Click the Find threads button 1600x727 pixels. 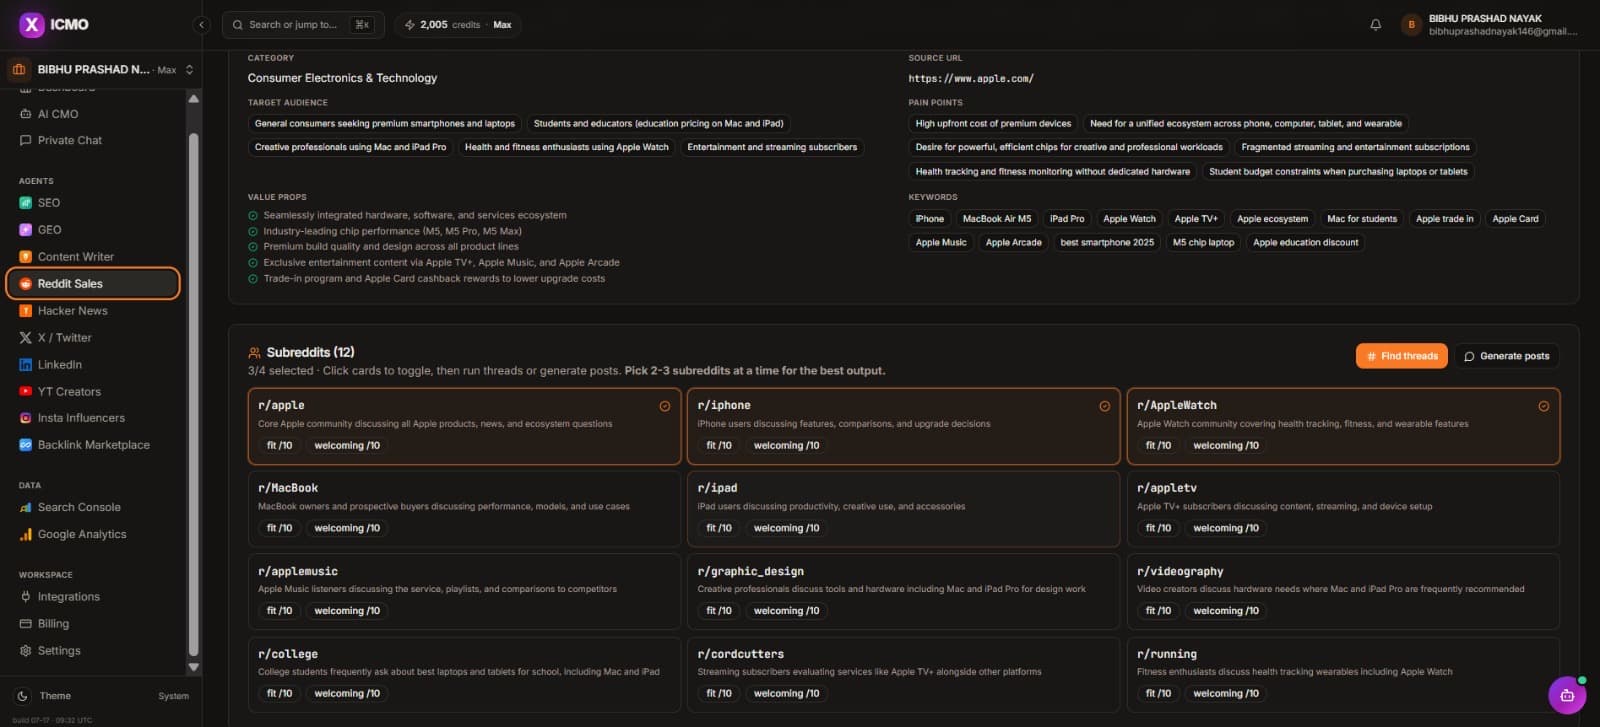click(1401, 356)
